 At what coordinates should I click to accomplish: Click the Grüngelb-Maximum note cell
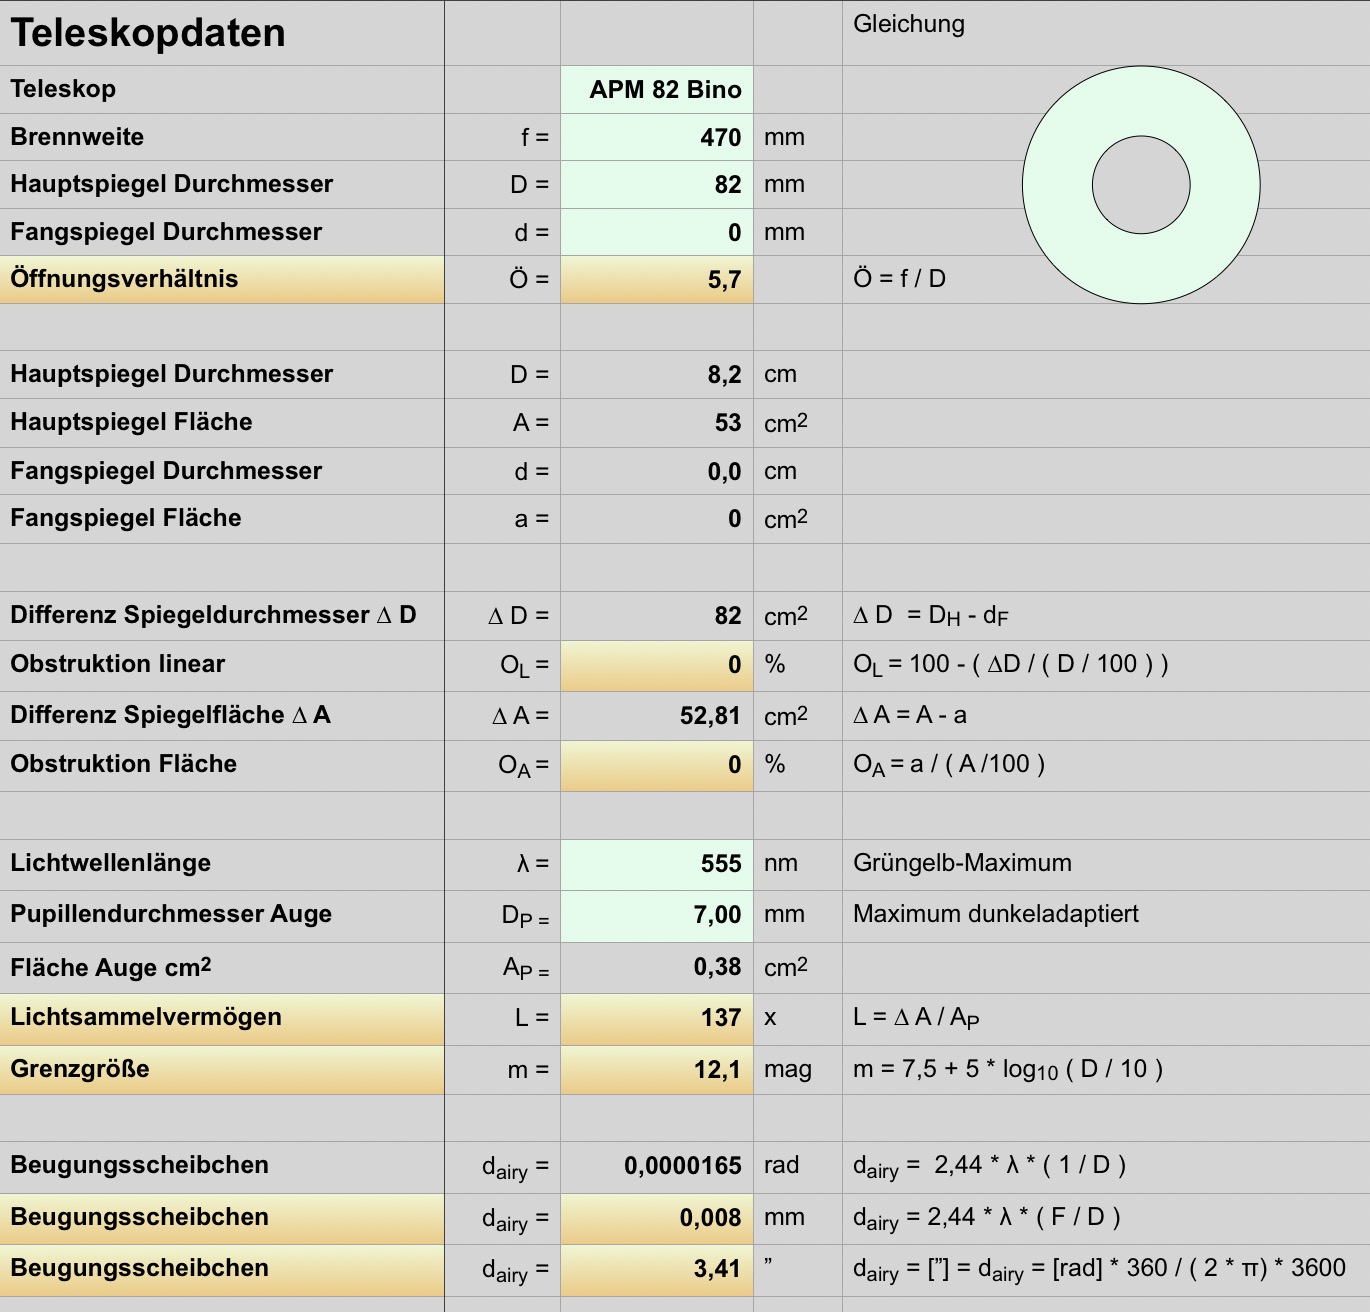click(1106, 864)
